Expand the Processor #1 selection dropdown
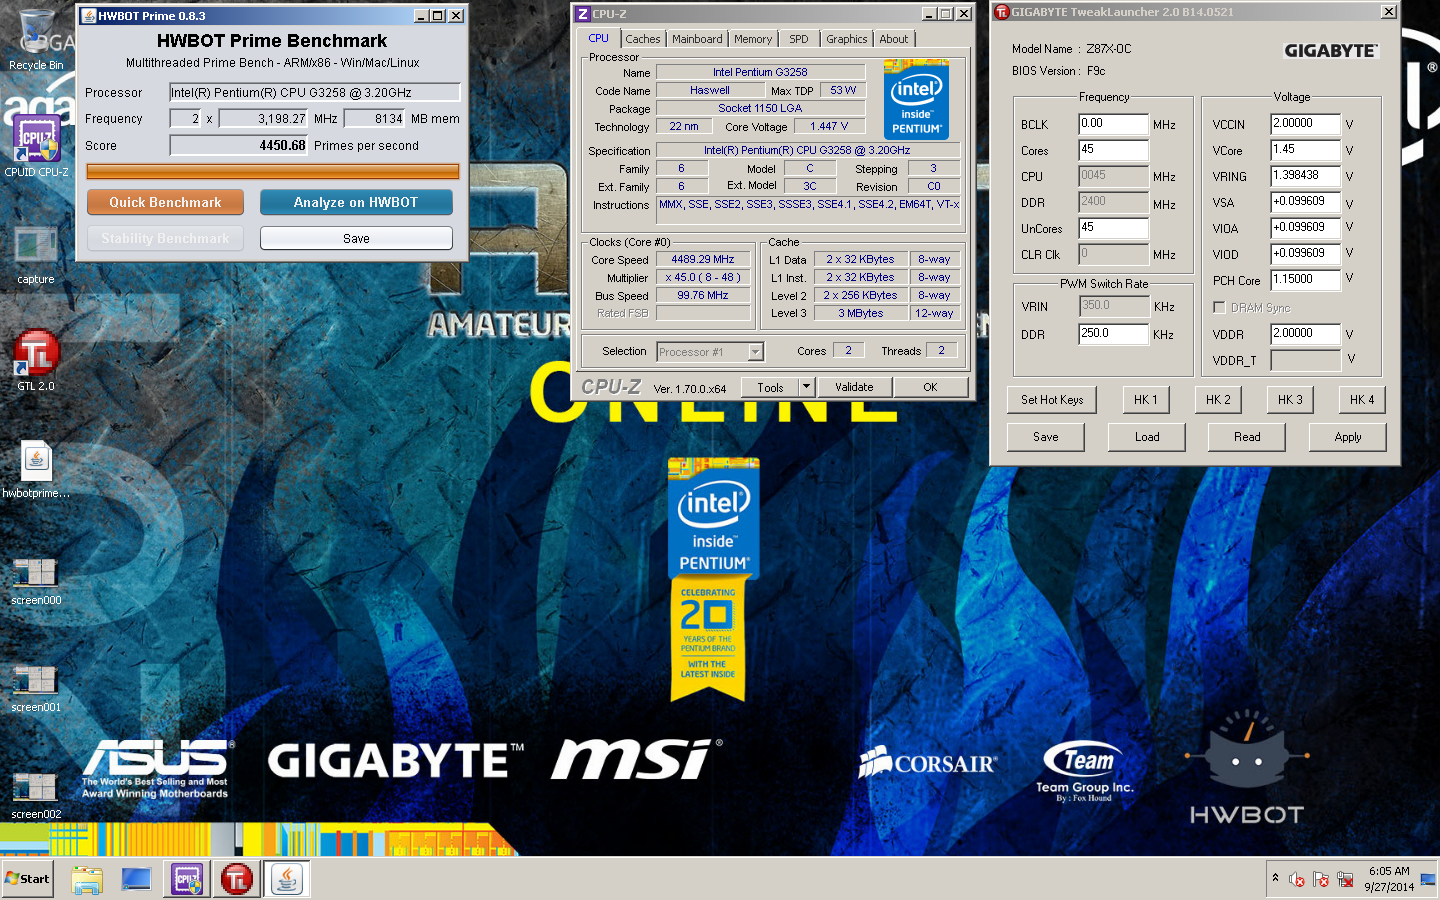 (755, 352)
